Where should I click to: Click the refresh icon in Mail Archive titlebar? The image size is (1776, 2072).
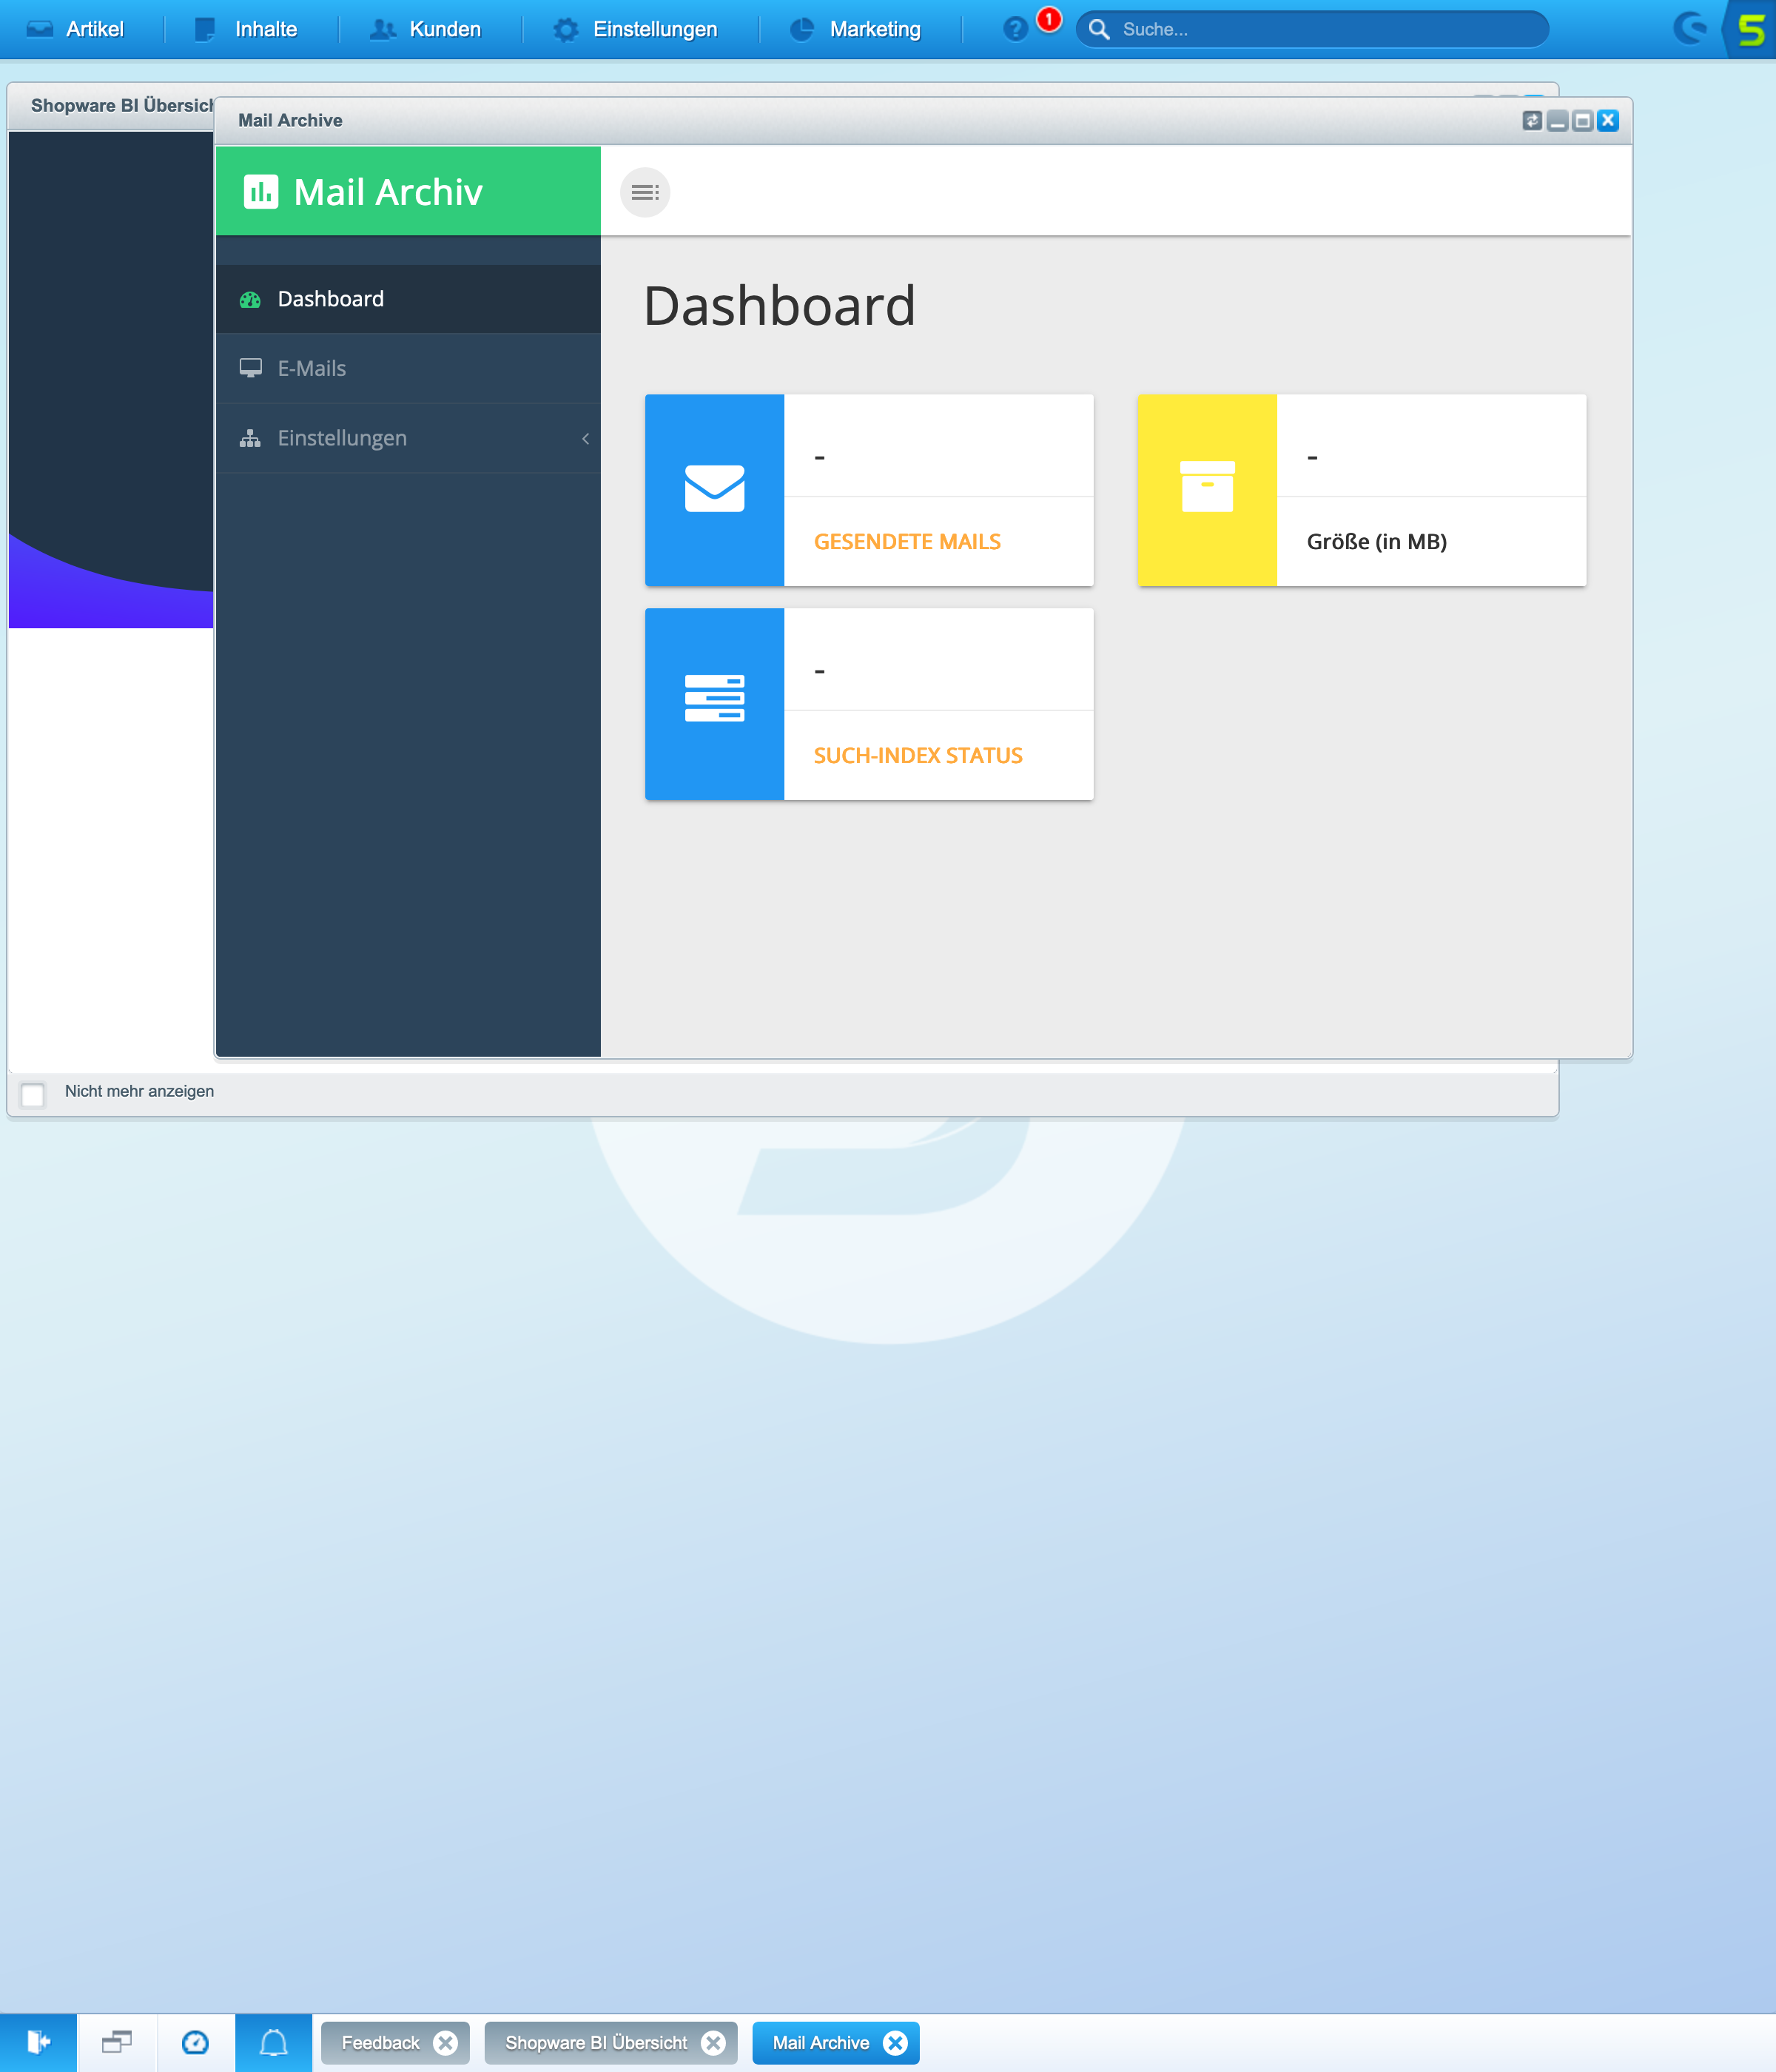(1531, 121)
